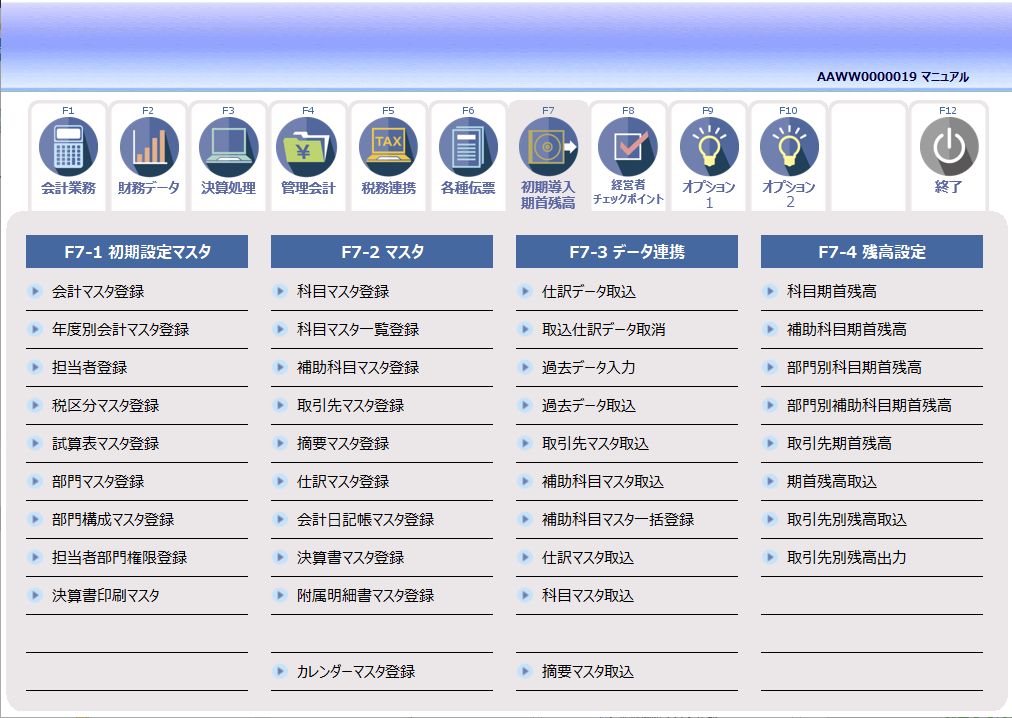Click the 終了 (F12) exit power icon
Screen dimensions: 1012x718
click(x=948, y=150)
